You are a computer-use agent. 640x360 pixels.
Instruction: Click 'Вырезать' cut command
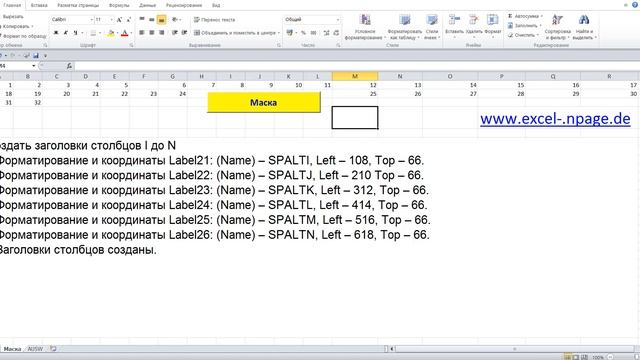pos(12,17)
